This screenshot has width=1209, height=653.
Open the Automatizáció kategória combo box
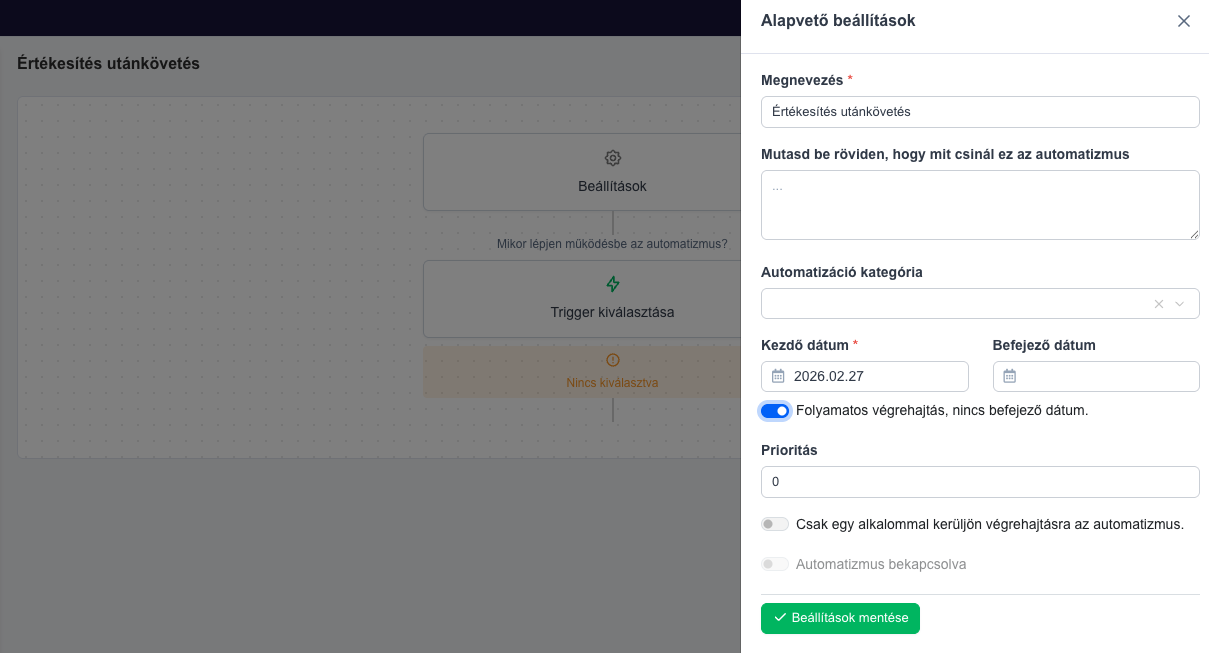click(980, 304)
